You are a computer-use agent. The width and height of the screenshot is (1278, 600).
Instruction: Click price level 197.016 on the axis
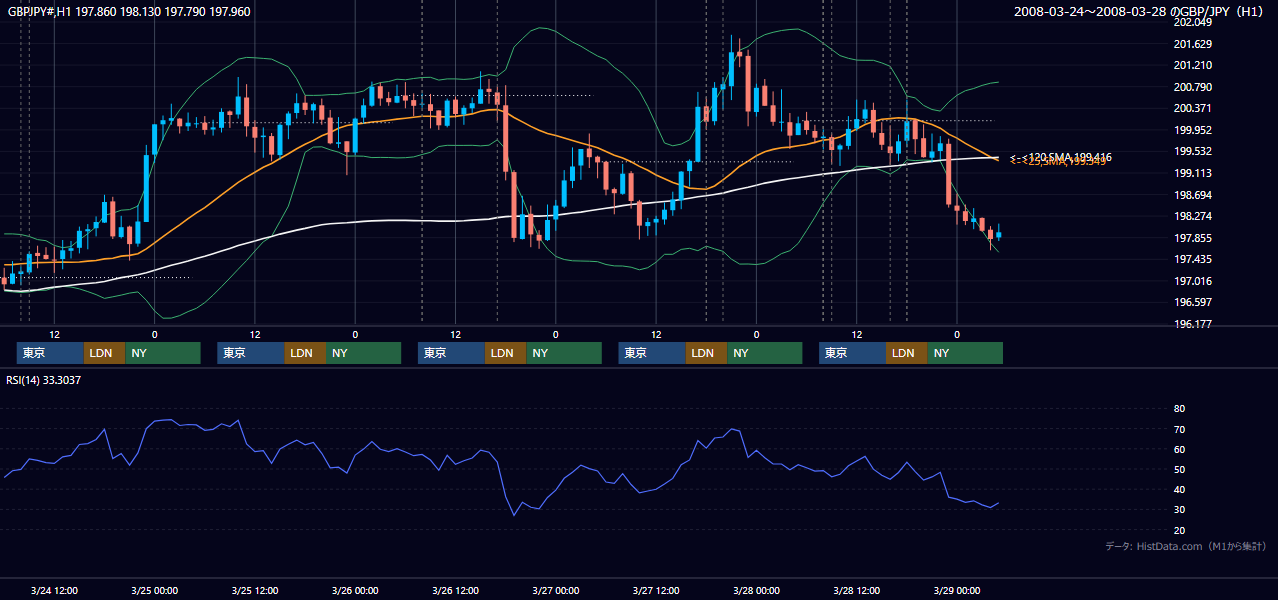1194,281
